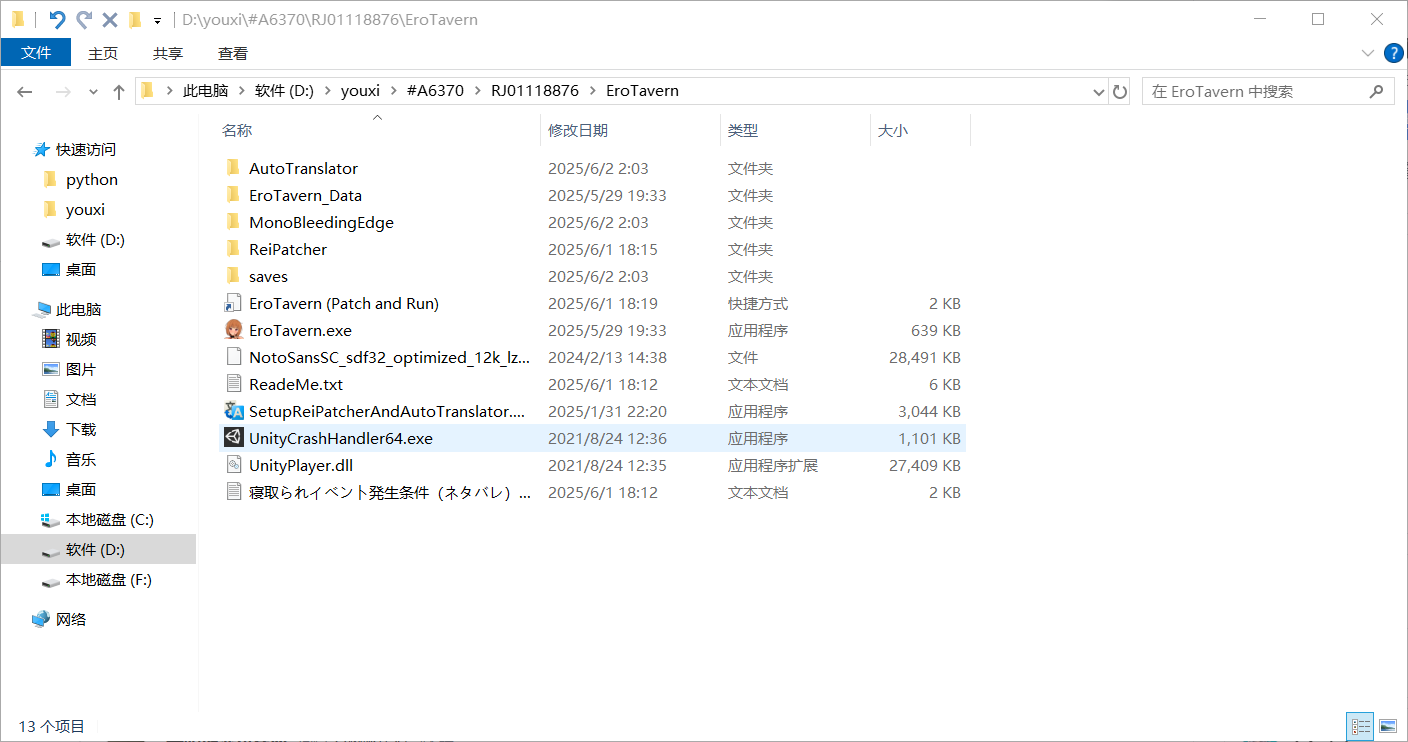Select 软件 (D:) under quick access
Image resolution: width=1408 pixels, height=742 pixels.
[95, 240]
